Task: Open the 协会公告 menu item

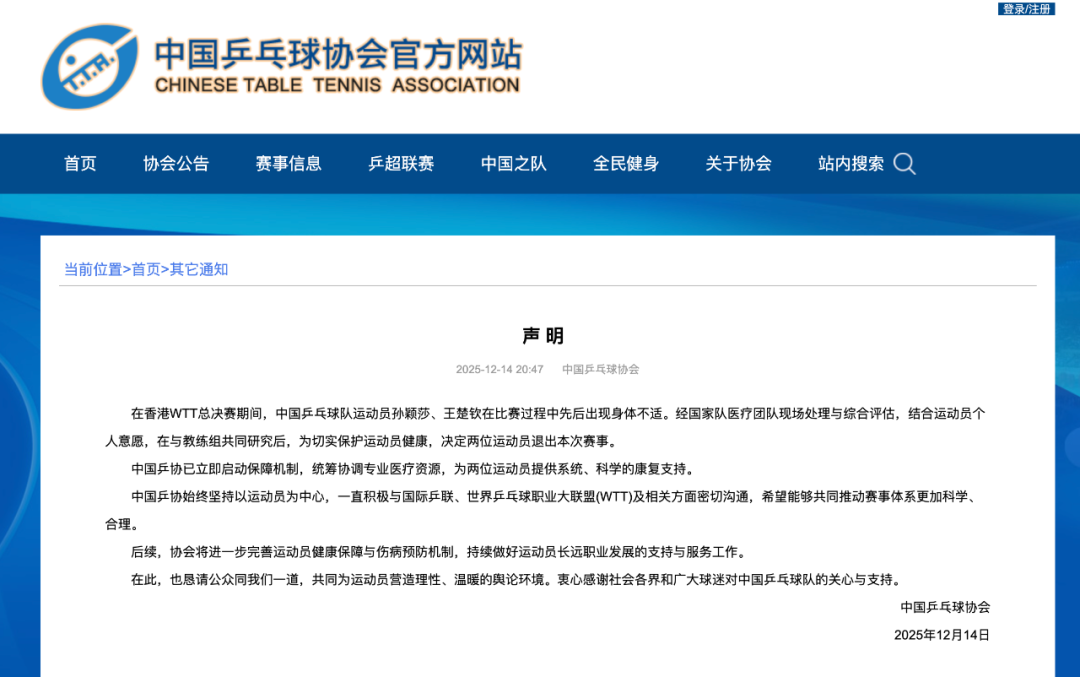Action: coord(176,164)
